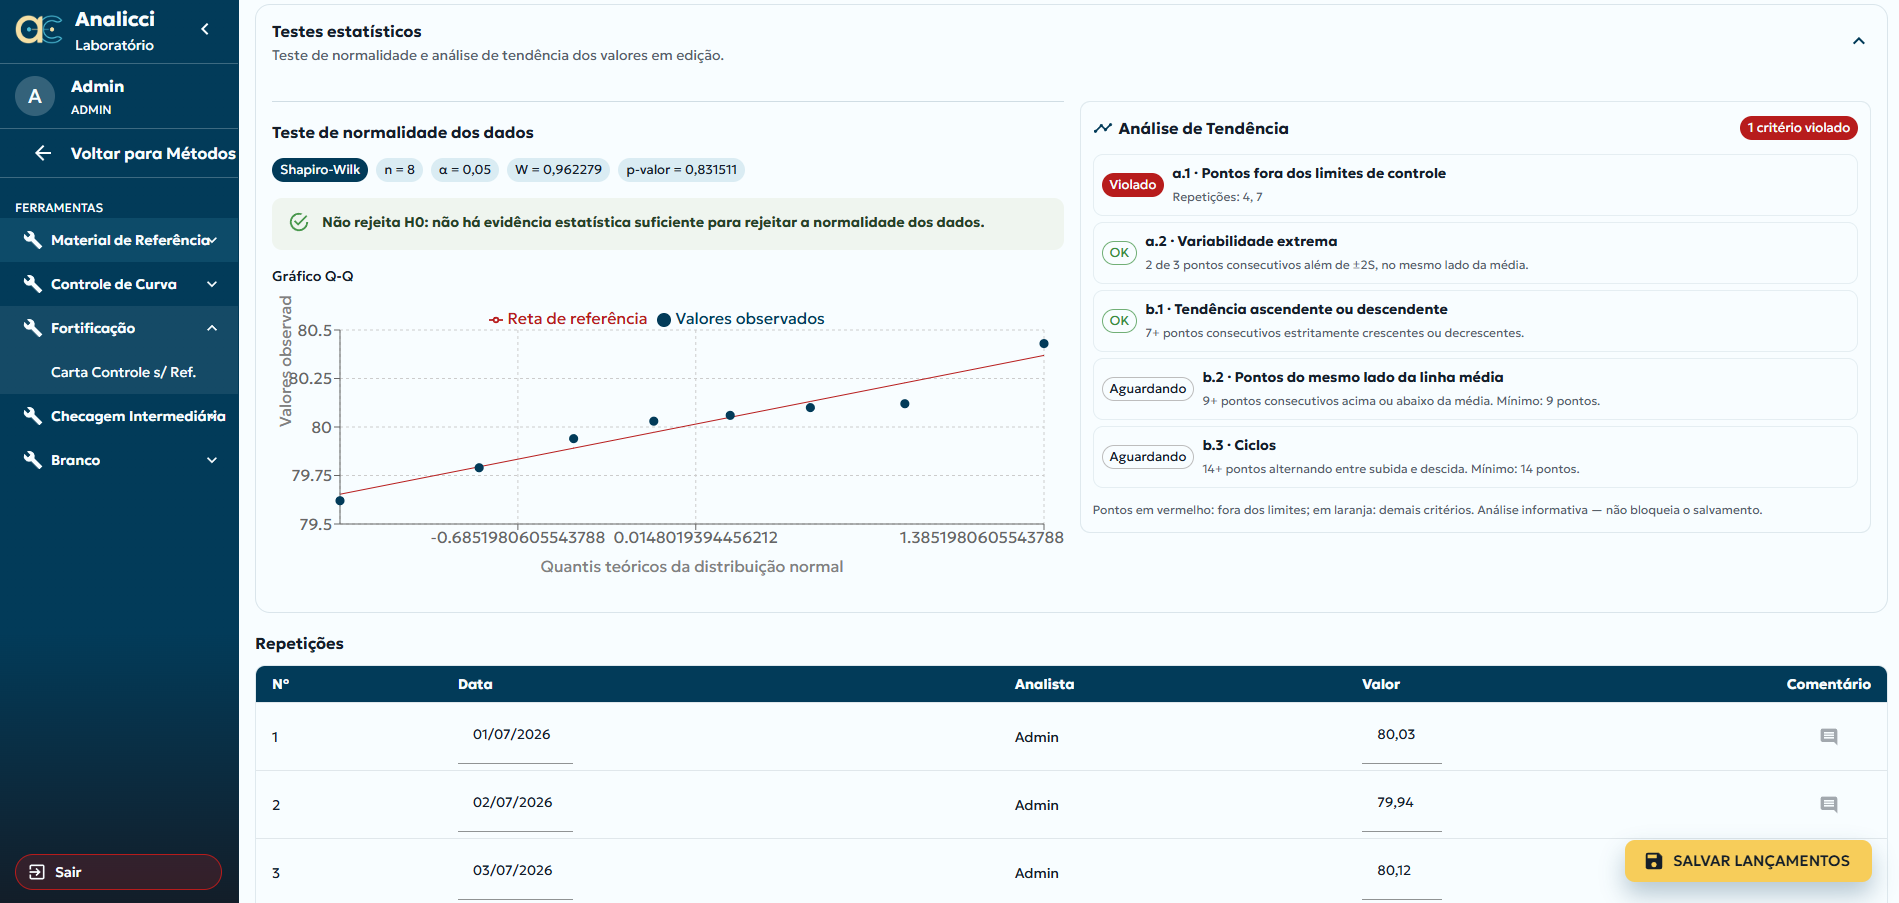Click the Analicci logo icon
The image size is (1899, 903).
coord(39,30)
